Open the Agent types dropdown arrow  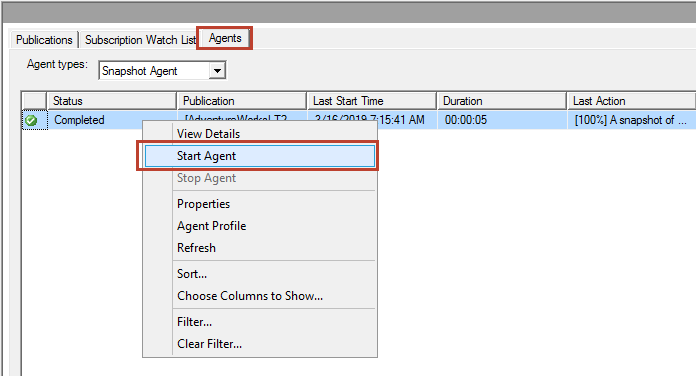click(x=217, y=71)
